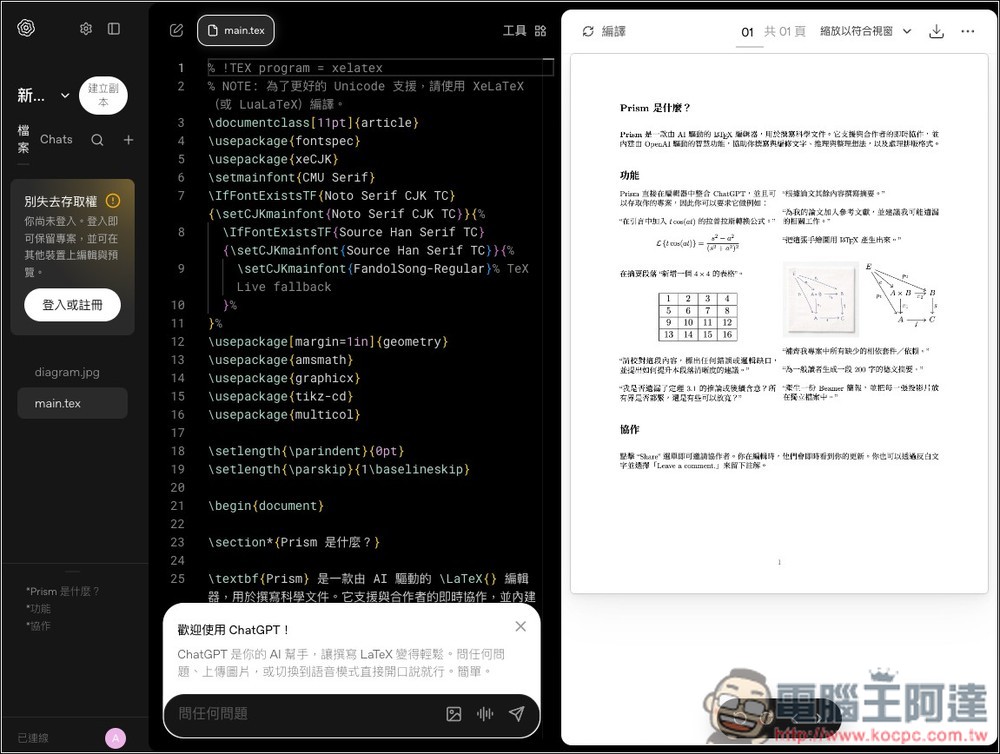Viewport: 1000px width, 754px height.
Task: Close the ChatGPT welcome popup
Action: 520,626
